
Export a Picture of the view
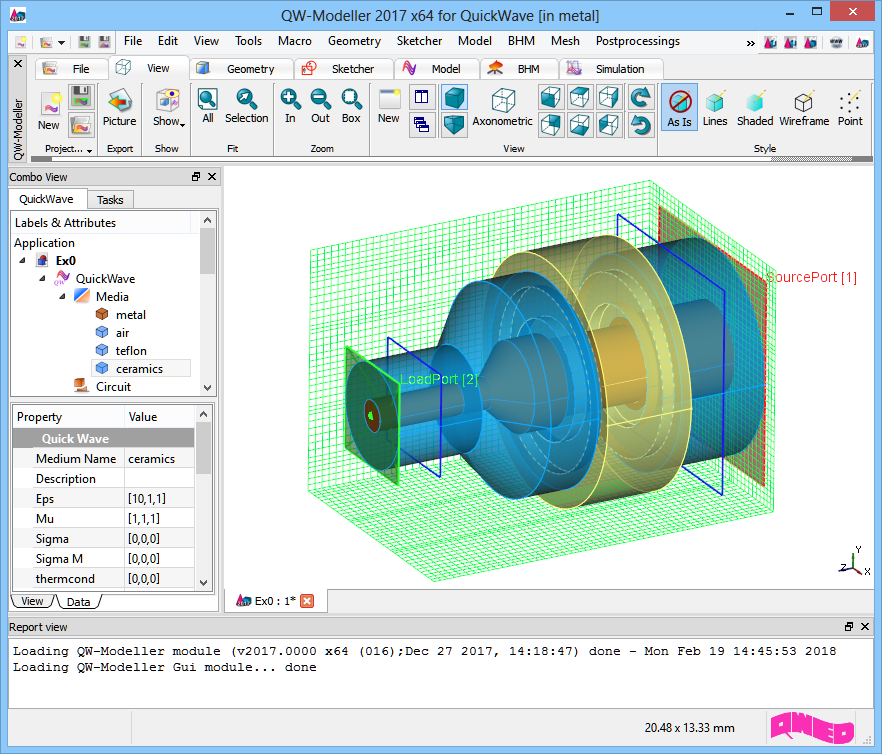coord(119,107)
